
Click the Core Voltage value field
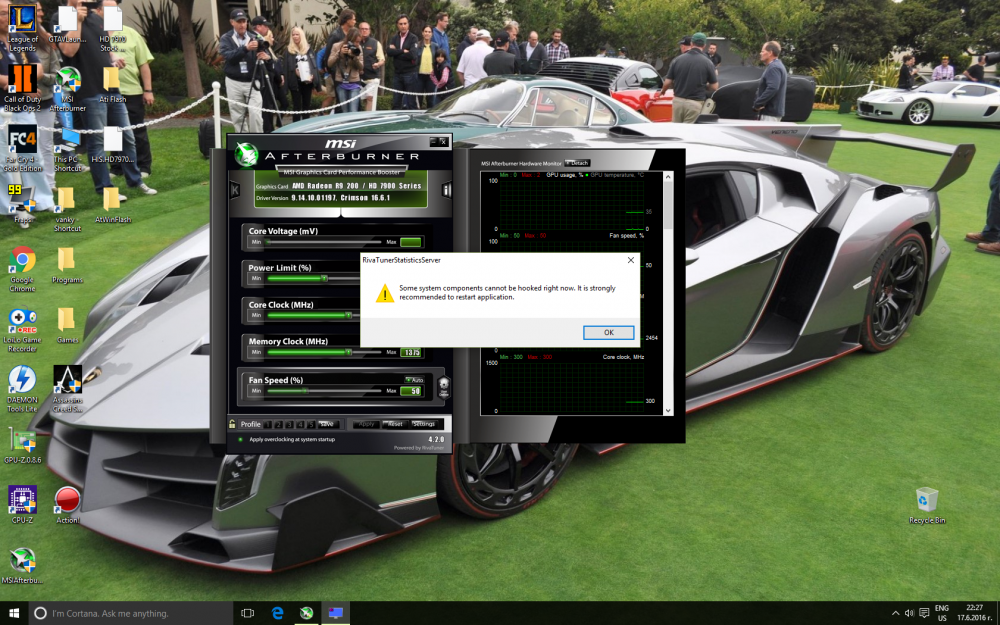point(411,242)
